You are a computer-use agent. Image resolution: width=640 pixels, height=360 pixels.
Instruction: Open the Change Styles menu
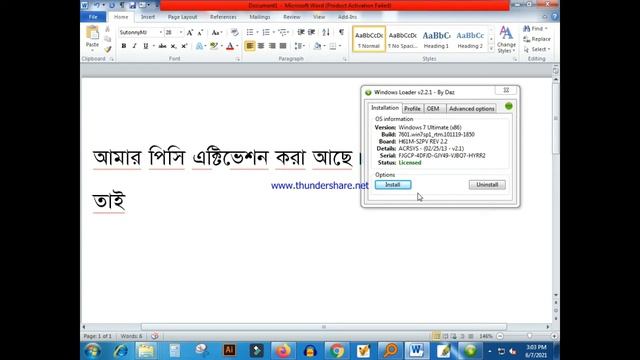click(506, 39)
